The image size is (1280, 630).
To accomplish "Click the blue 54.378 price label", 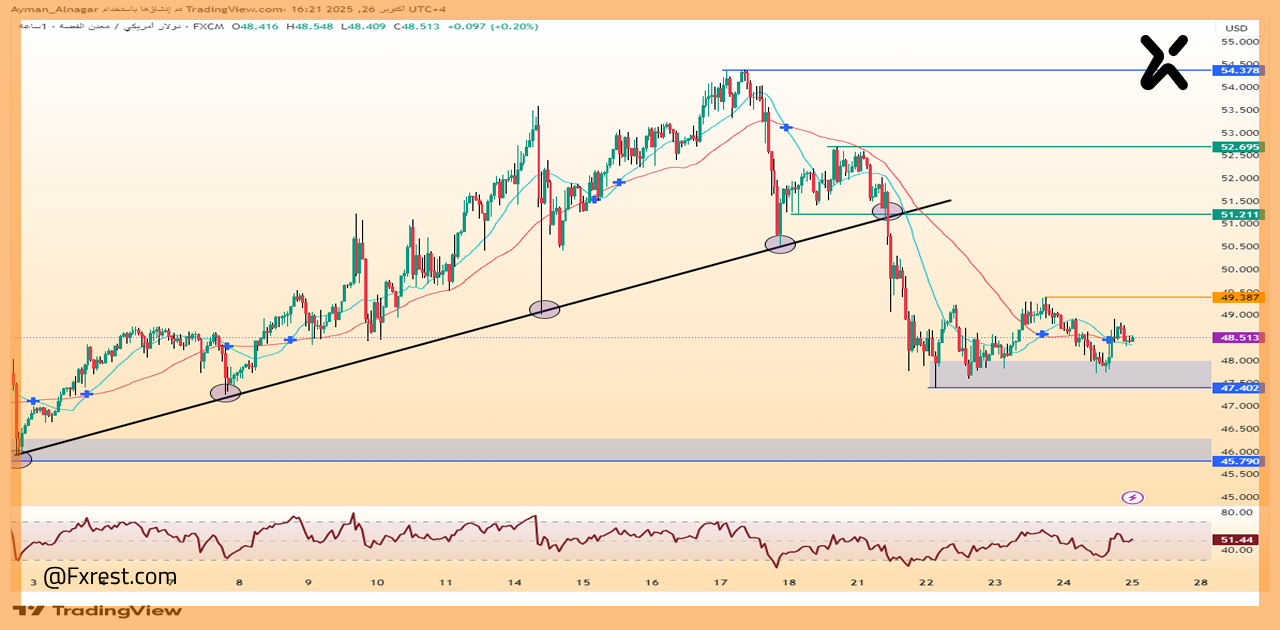I will pyautogui.click(x=1238, y=71).
